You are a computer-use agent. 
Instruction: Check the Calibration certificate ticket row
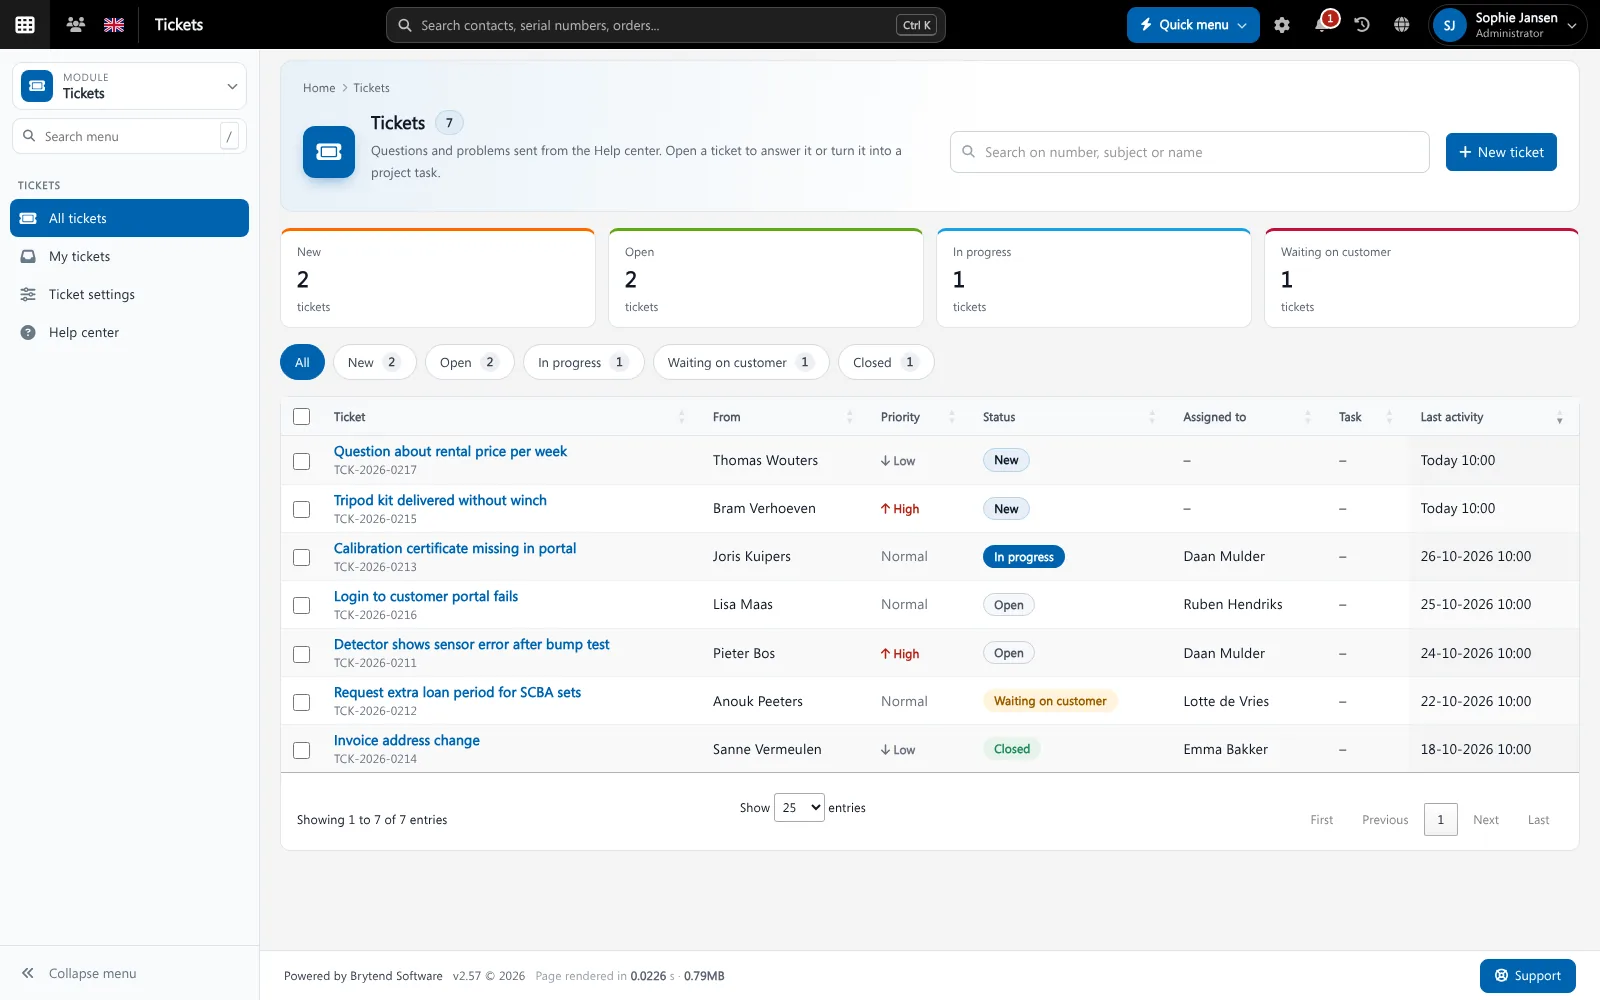coord(301,557)
